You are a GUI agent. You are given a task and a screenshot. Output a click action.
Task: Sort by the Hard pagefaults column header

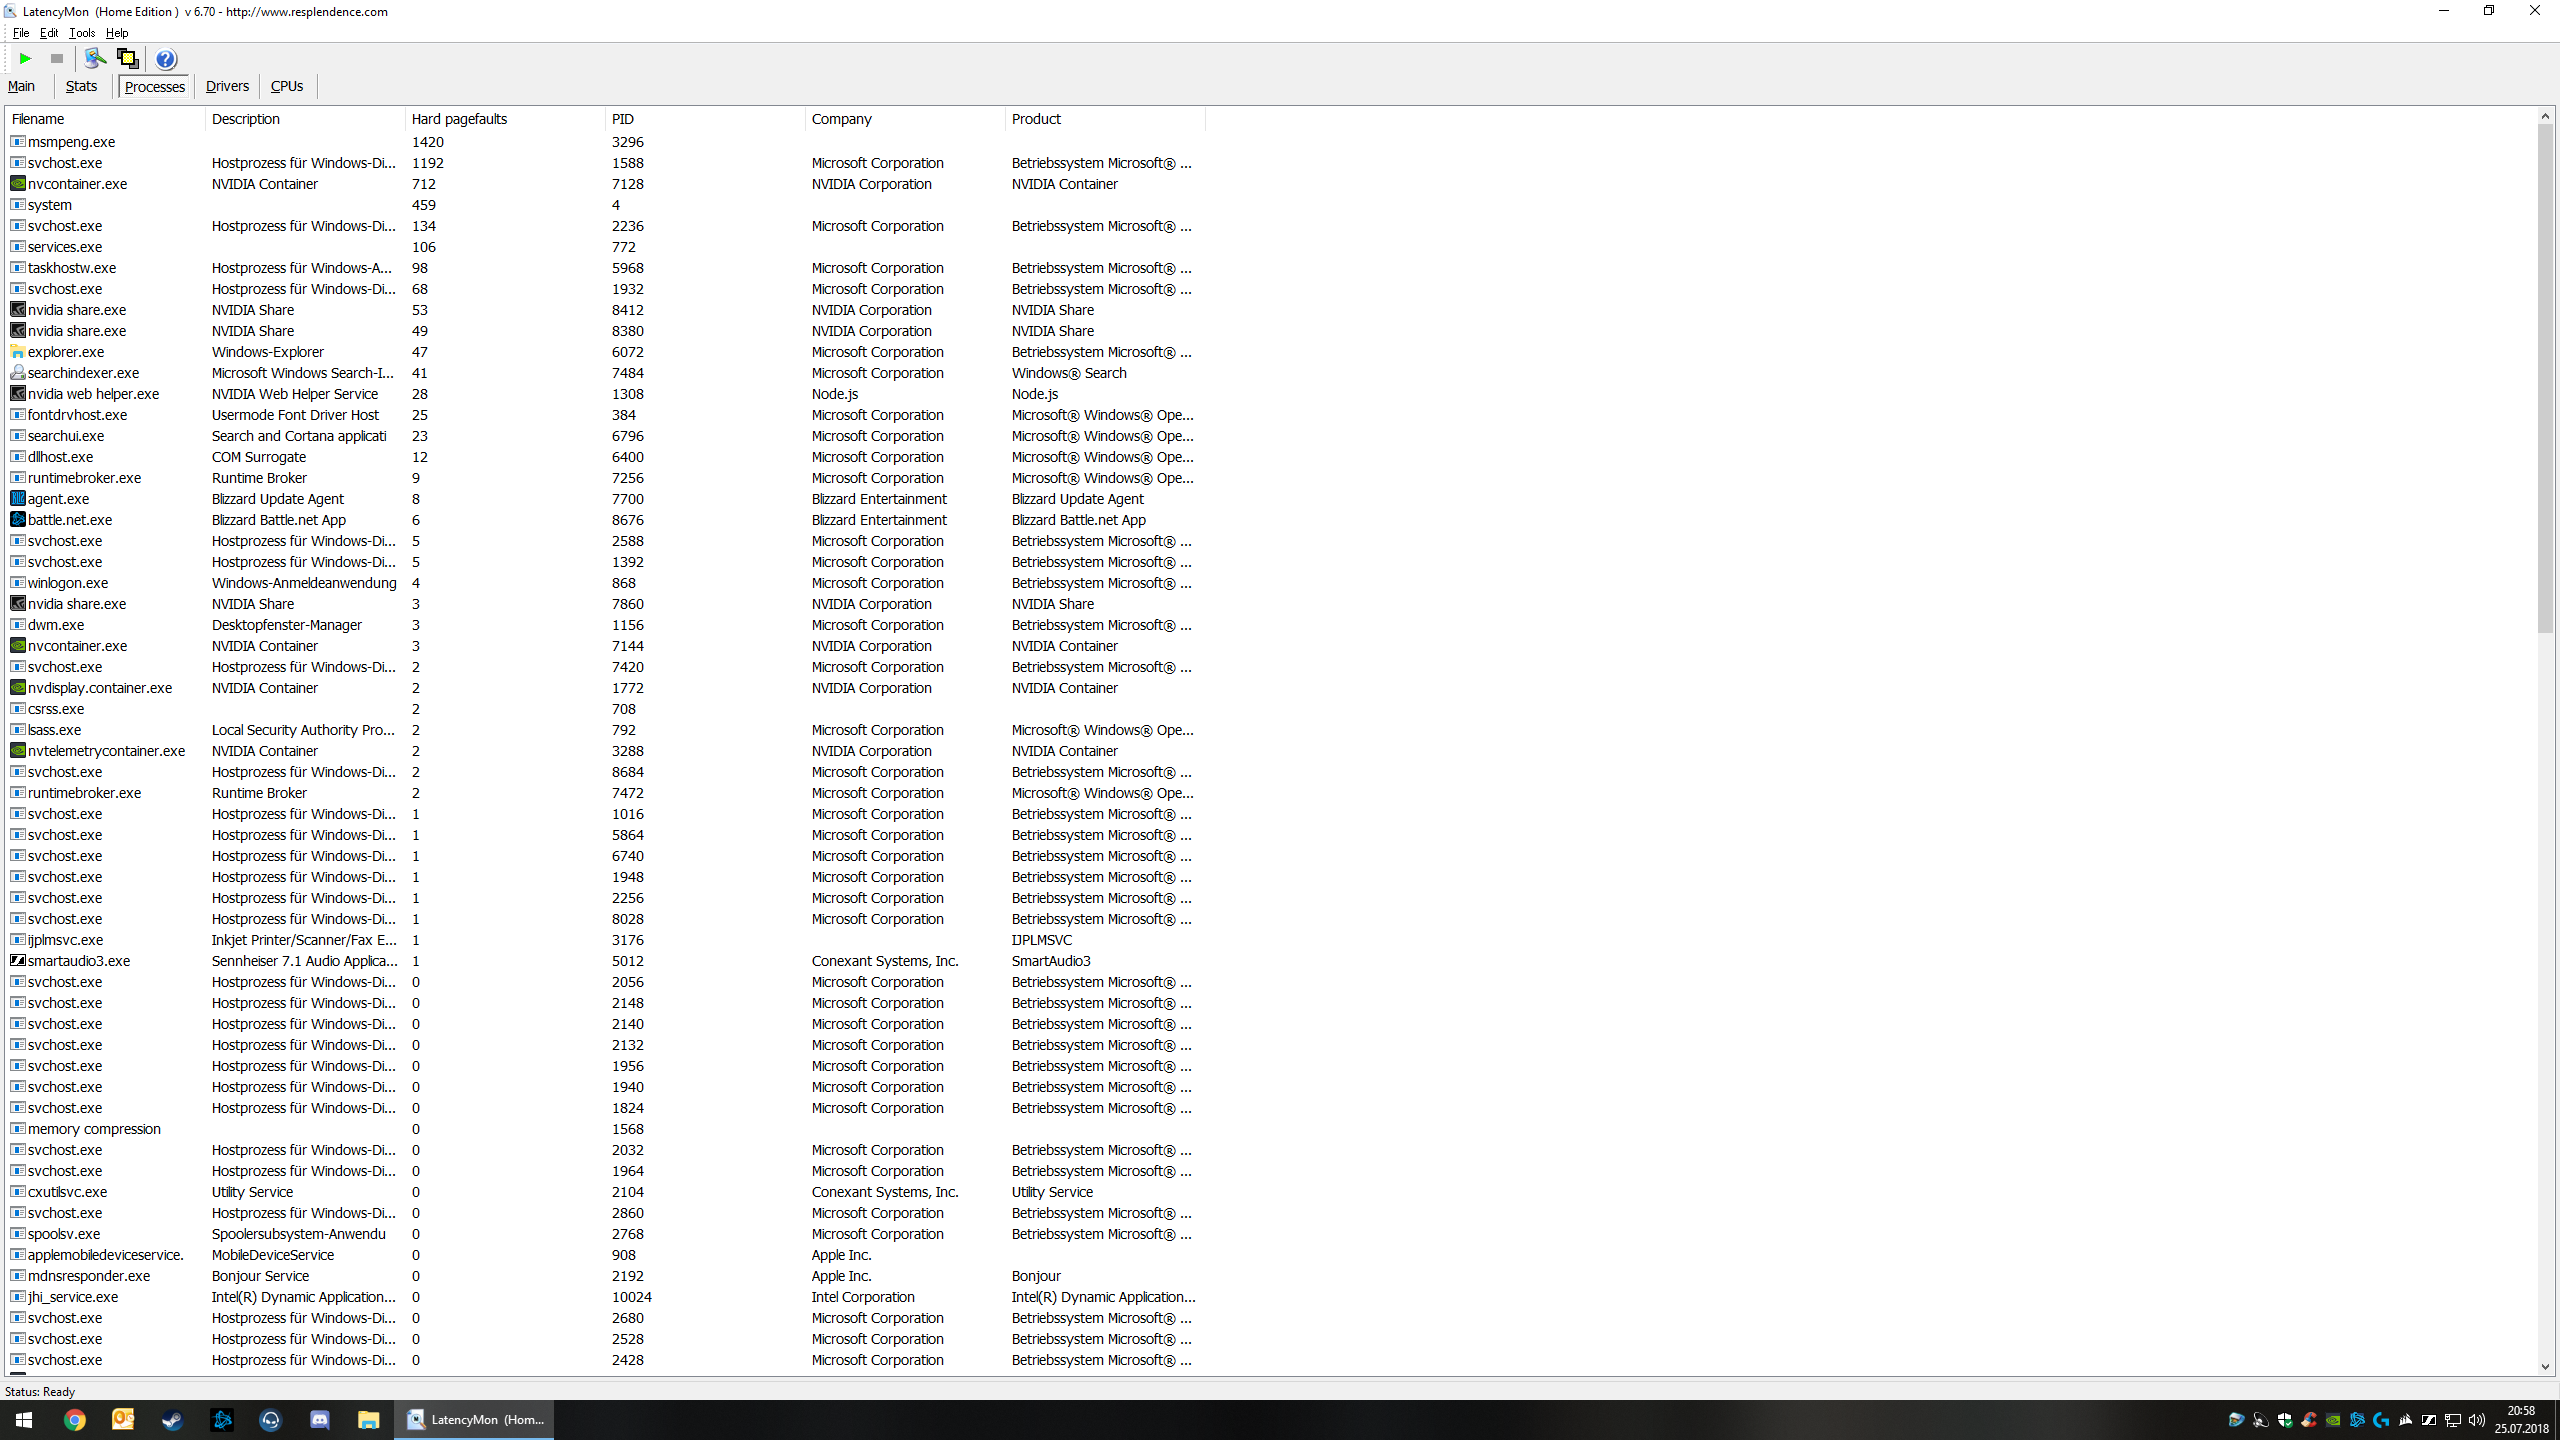pyautogui.click(x=459, y=119)
